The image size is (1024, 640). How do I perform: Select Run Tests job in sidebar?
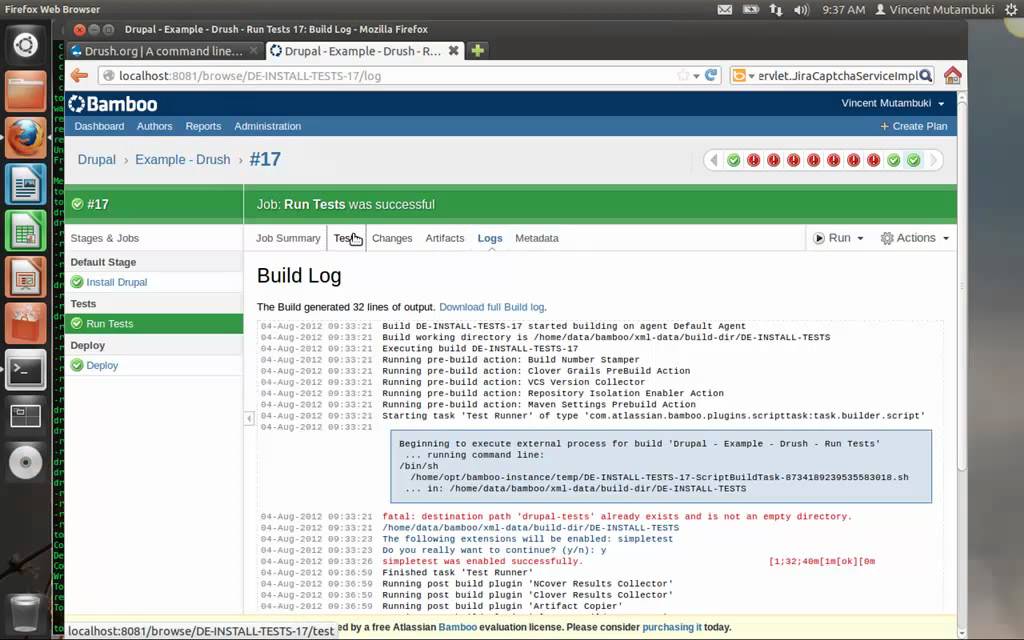click(154, 324)
